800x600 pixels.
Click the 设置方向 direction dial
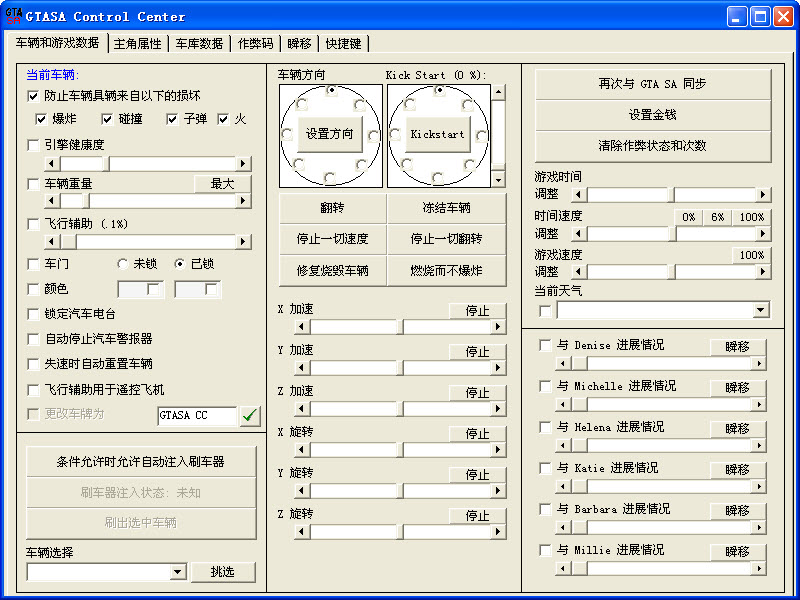coord(330,133)
